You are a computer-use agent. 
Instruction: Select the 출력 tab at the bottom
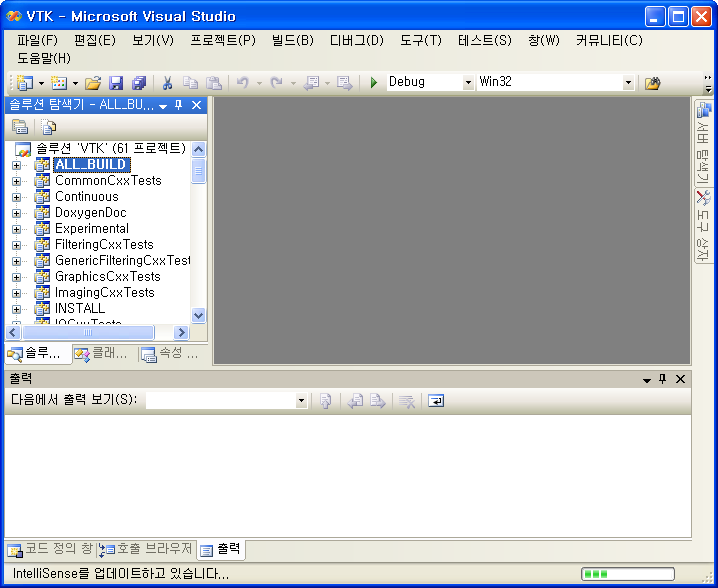pyautogui.click(x=221, y=549)
